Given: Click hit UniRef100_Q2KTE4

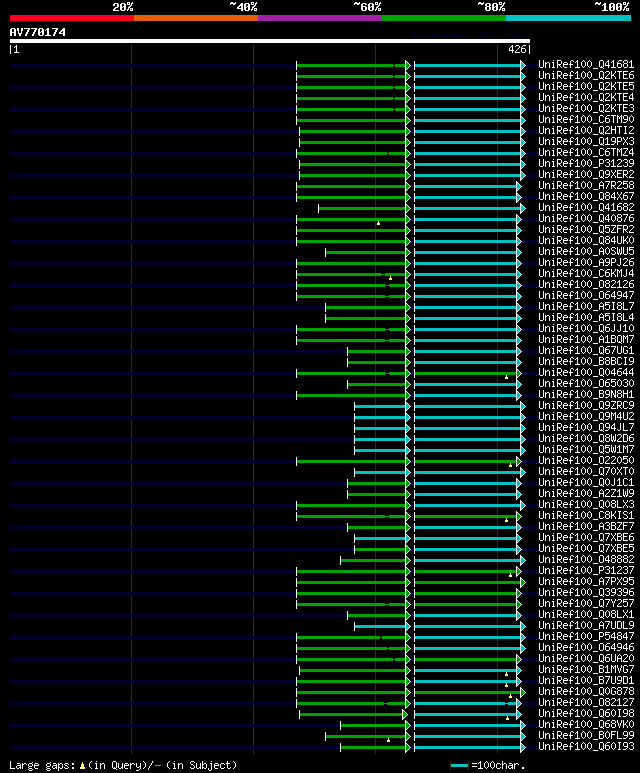Looking at the screenshot, I should [586, 98].
